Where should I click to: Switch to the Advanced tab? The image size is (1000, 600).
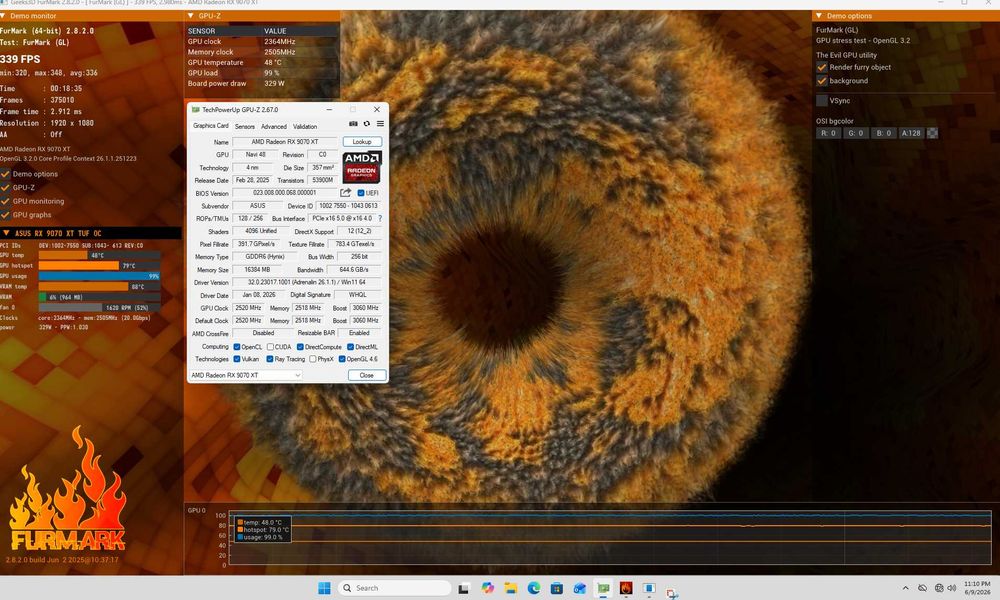274,126
